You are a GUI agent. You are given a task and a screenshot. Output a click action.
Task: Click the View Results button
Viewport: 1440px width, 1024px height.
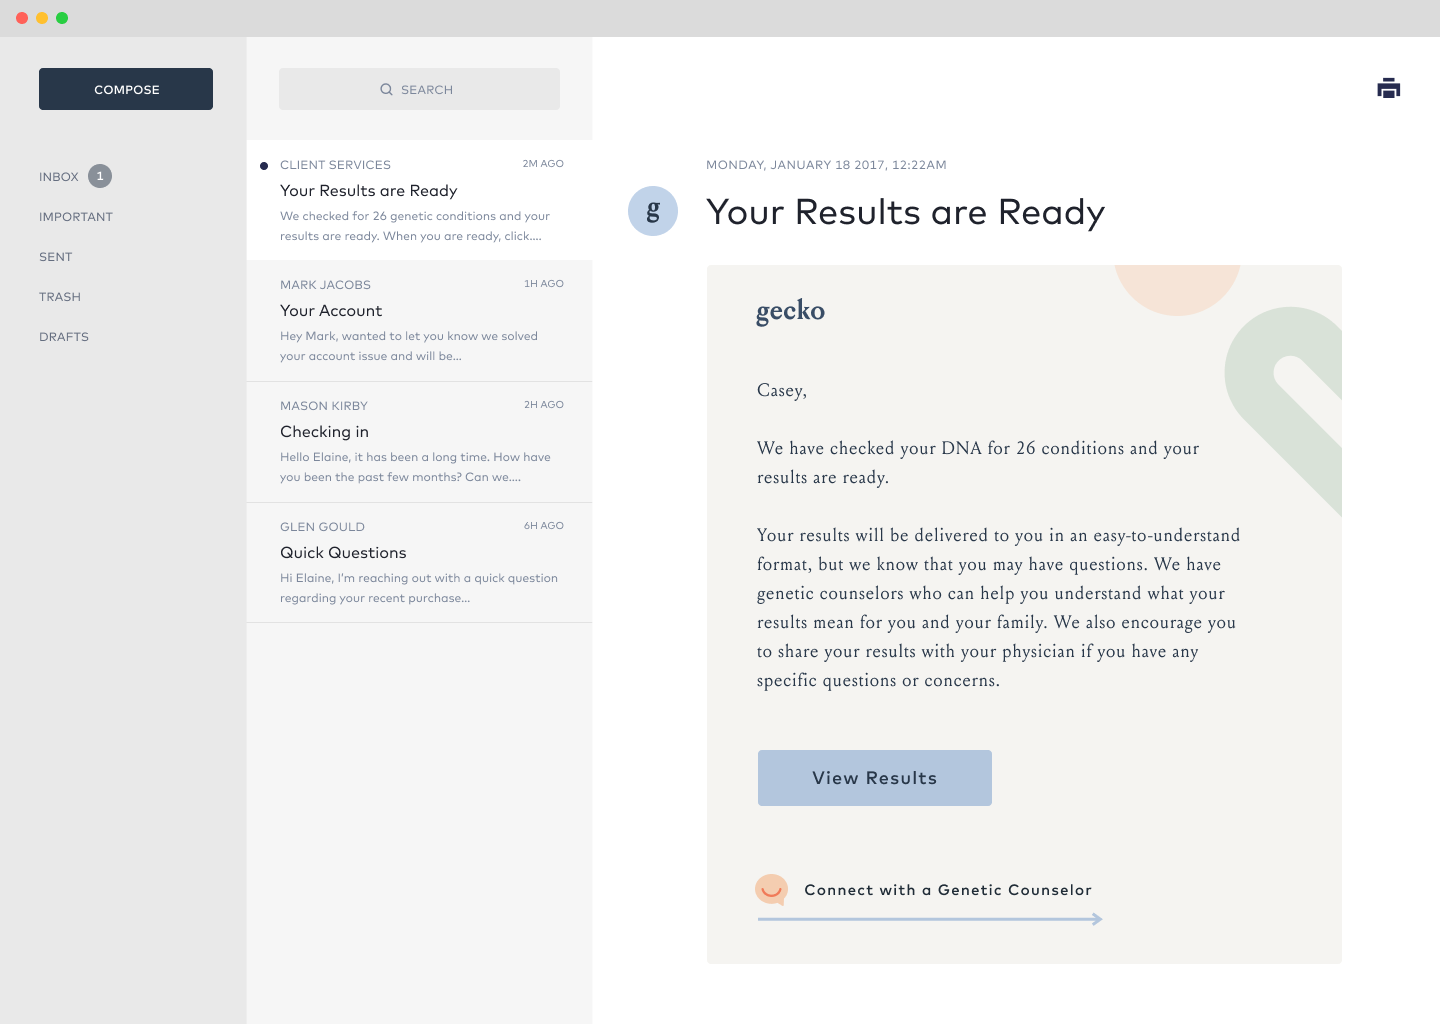pyautogui.click(x=875, y=778)
